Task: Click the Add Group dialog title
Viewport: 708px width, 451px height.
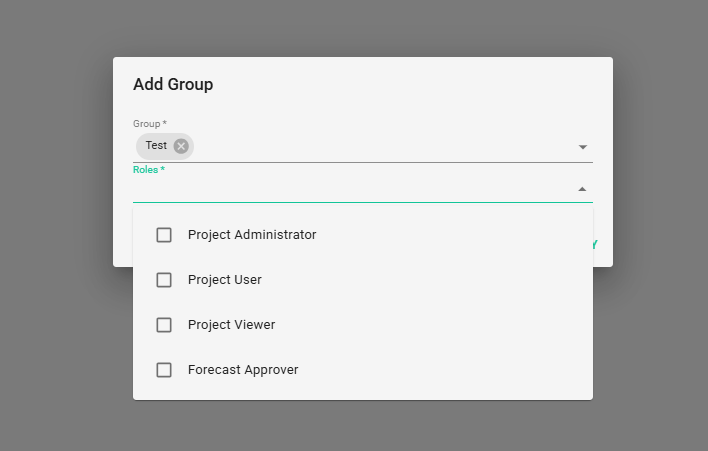Action: pos(173,84)
